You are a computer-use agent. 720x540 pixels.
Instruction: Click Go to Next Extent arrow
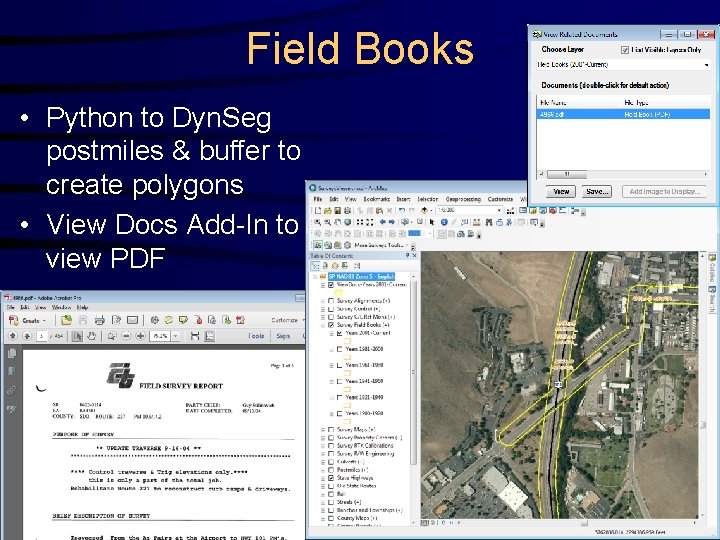coord(392,222)
